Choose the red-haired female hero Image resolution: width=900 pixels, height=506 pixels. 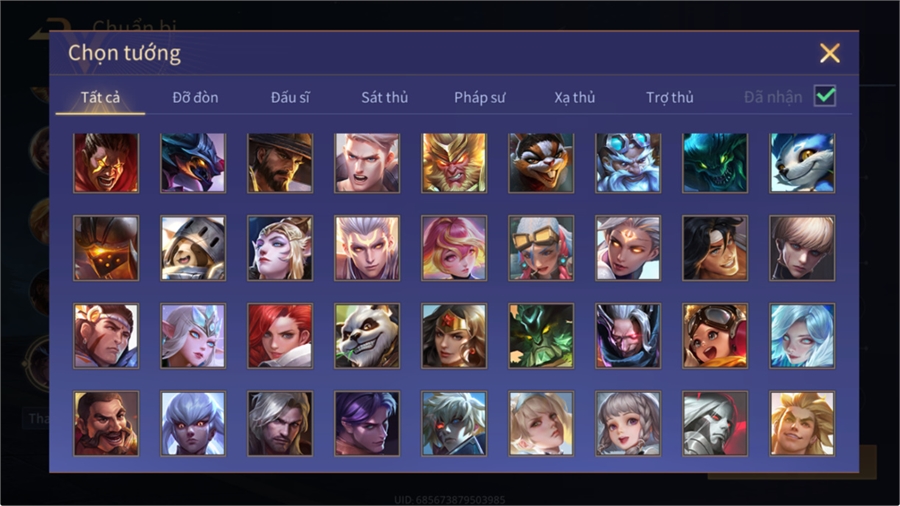280,336
